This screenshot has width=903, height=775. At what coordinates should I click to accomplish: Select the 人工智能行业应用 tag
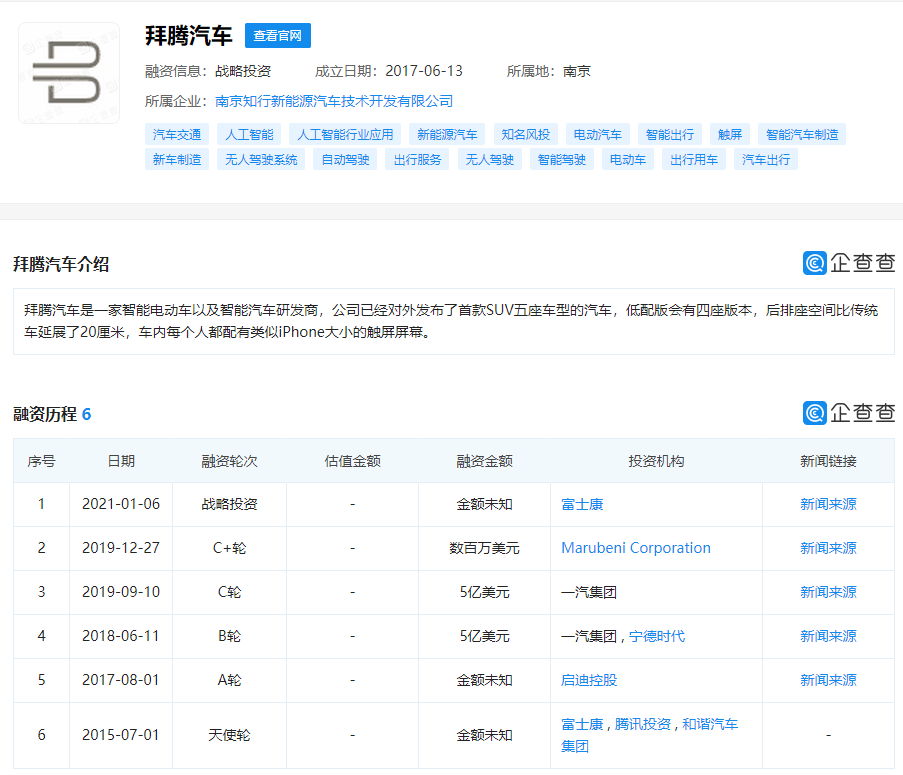[x=346, y=134]
